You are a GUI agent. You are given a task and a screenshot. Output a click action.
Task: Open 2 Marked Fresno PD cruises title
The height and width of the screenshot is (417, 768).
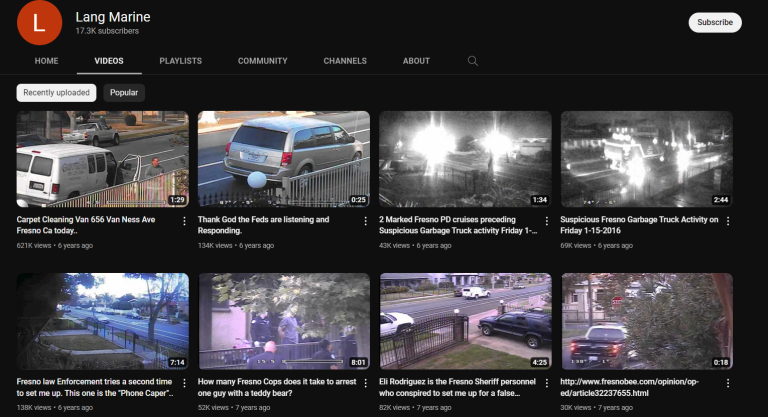(x=458, y=225)
